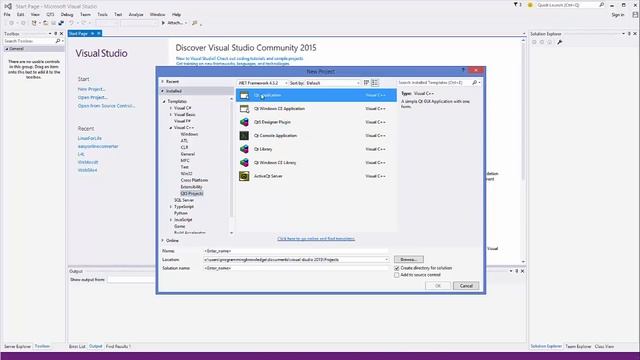Select the Qt5 Designer Plugin template icon
The width and height of the screenshot is (640, 360).
(244, 122)
